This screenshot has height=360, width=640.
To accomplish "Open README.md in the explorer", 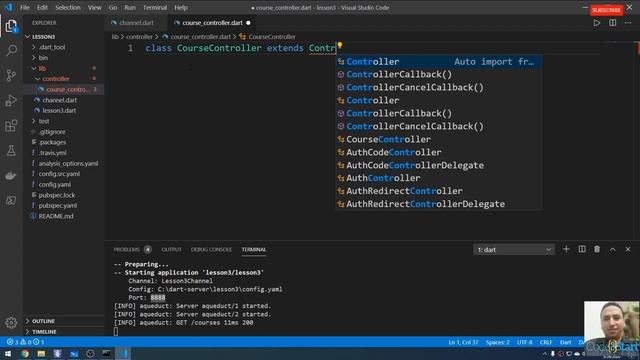I will click(x=56, y=216).
